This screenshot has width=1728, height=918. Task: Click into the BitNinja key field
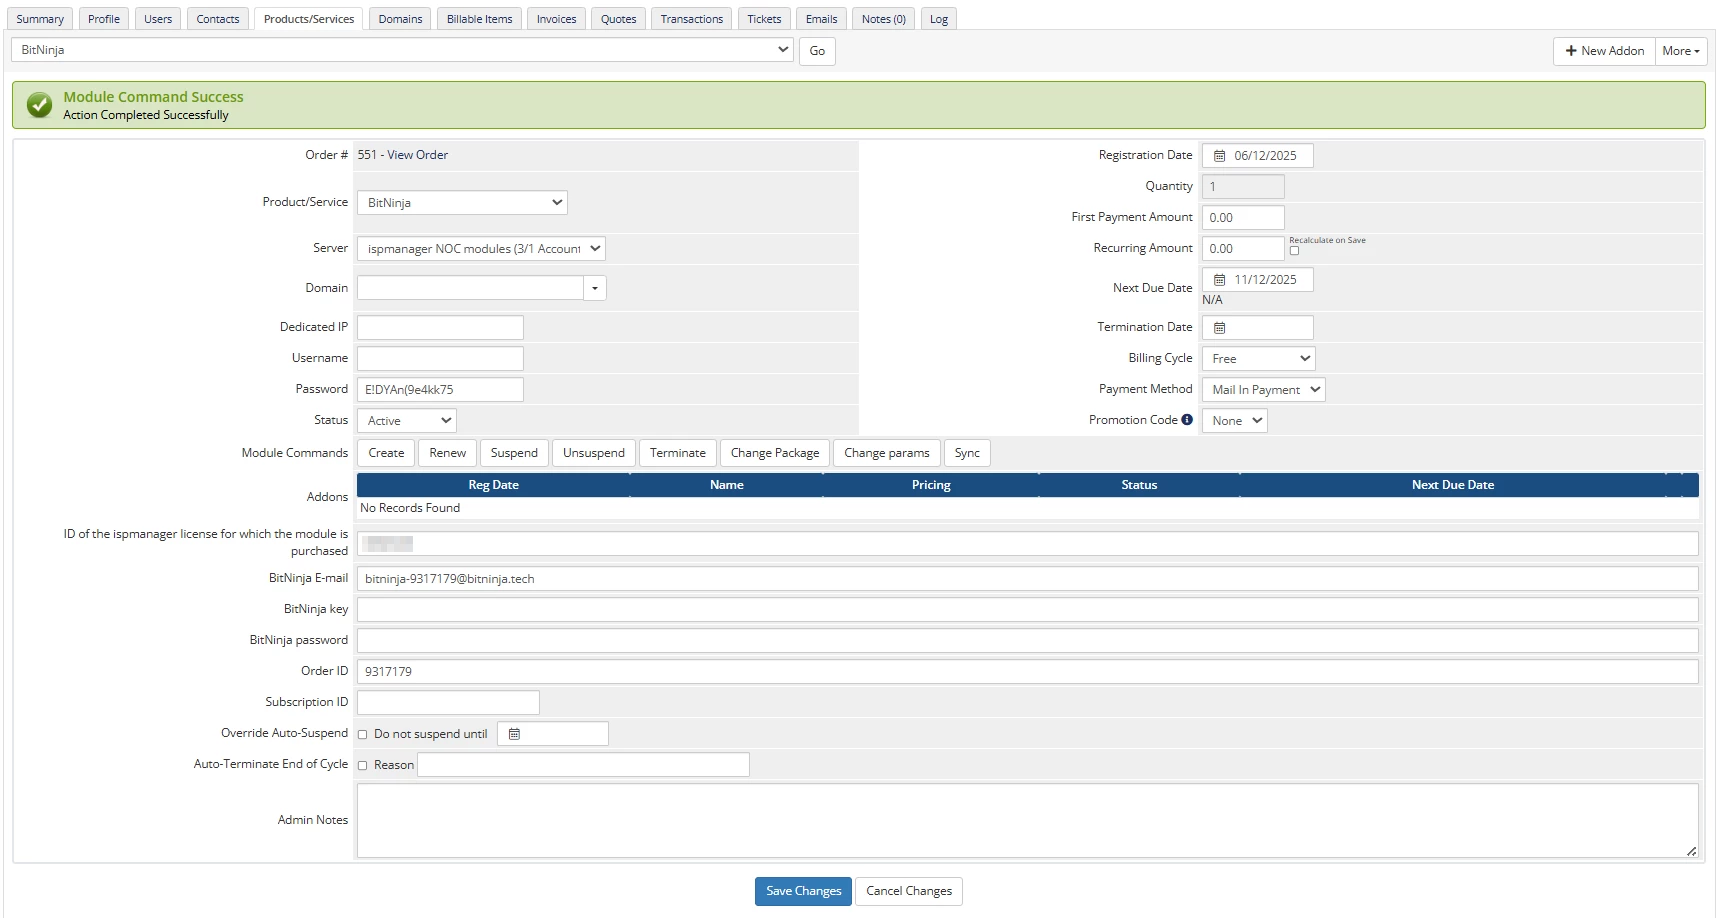[1027, 610]
